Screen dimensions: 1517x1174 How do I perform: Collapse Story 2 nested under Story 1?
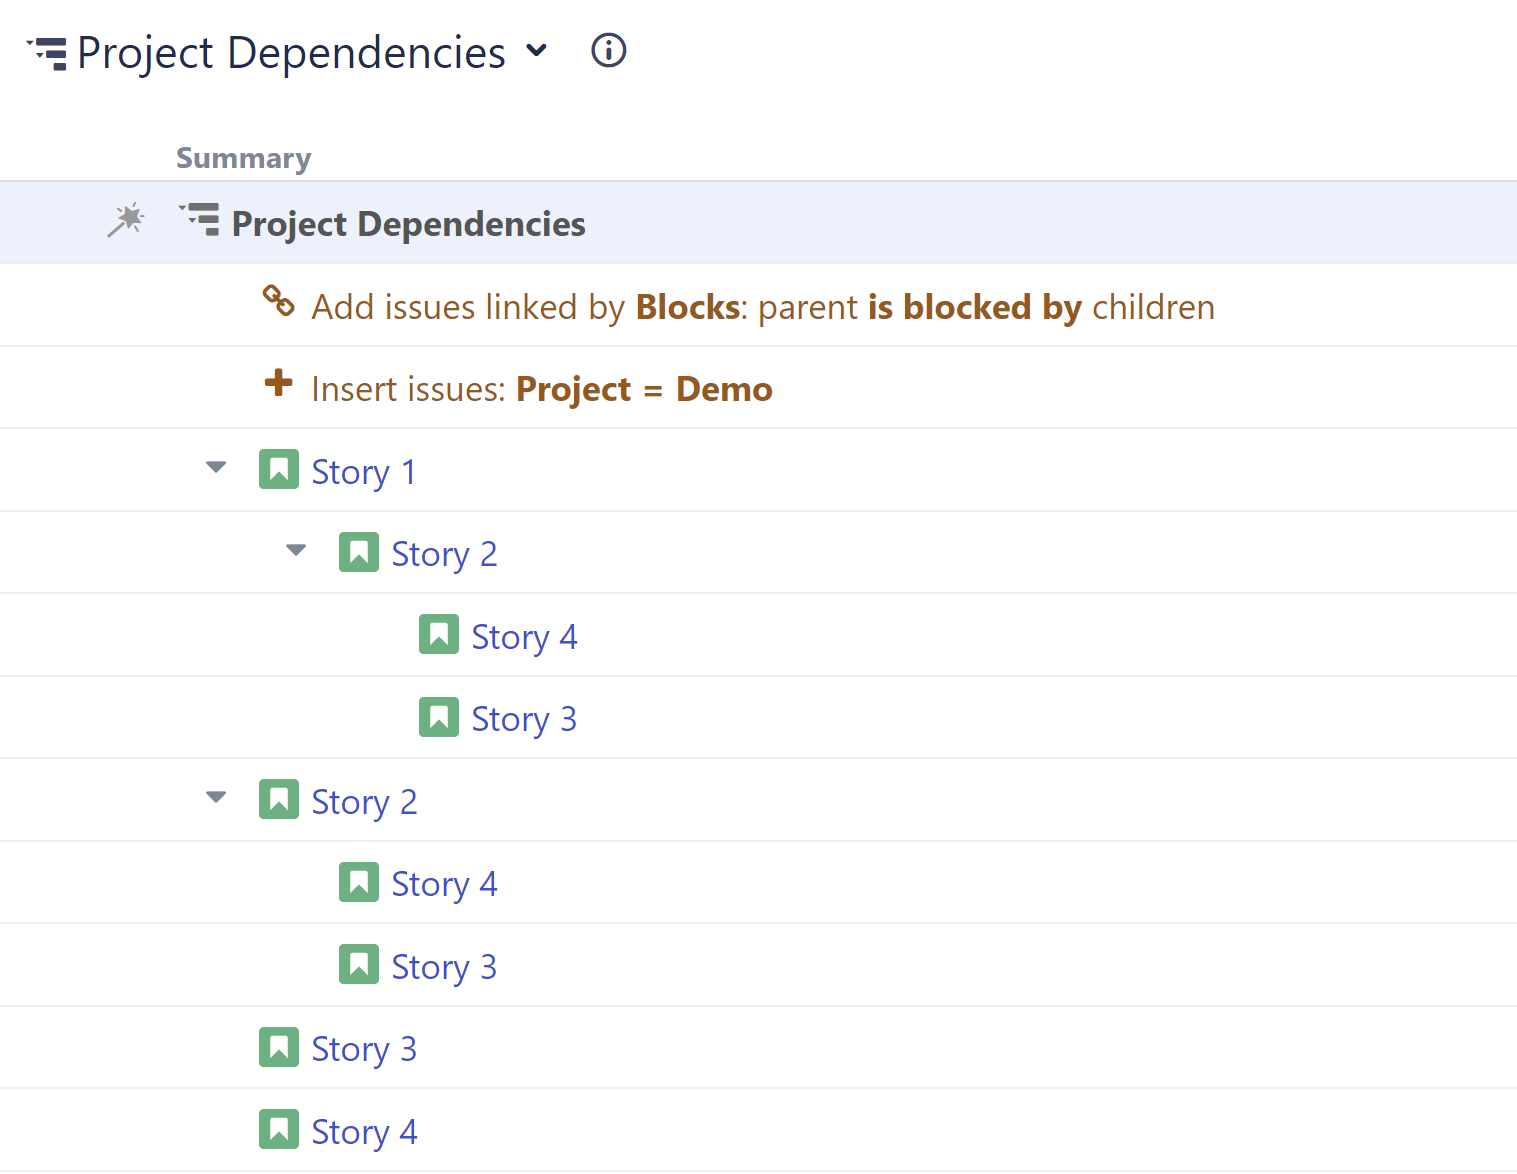point(296,550)
